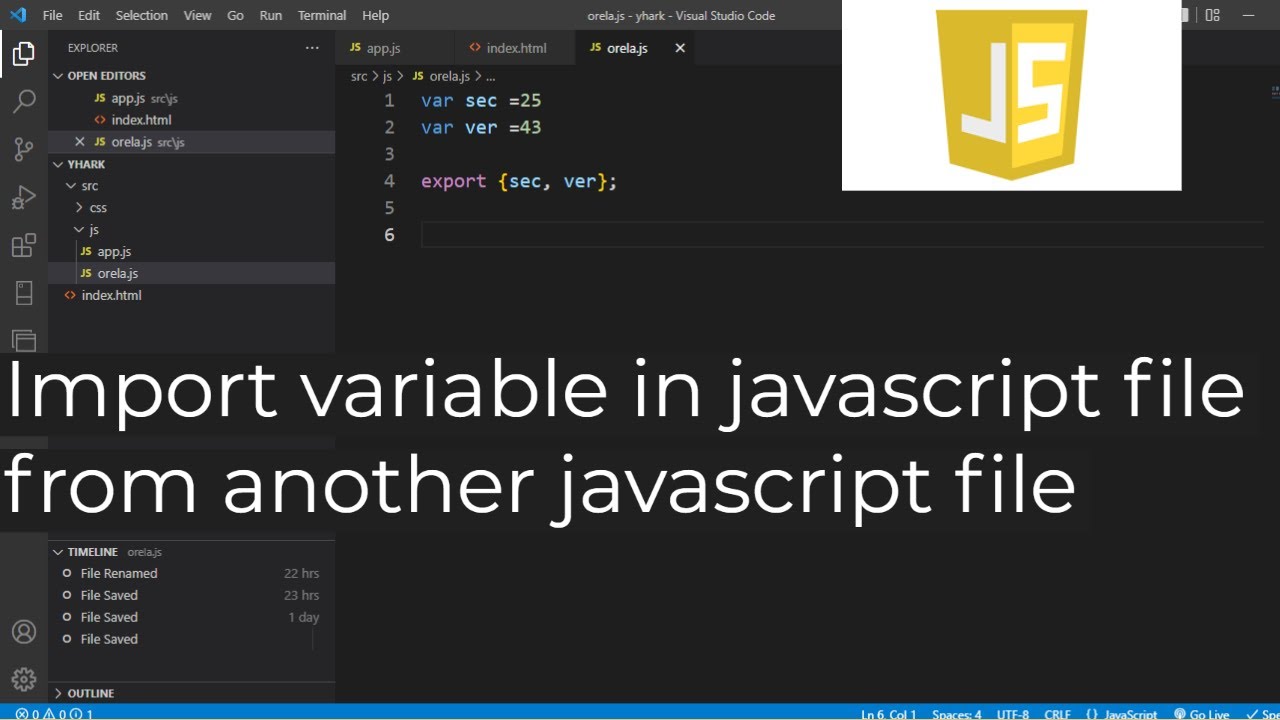Open the Accounts menu icon

coord(24,632)
